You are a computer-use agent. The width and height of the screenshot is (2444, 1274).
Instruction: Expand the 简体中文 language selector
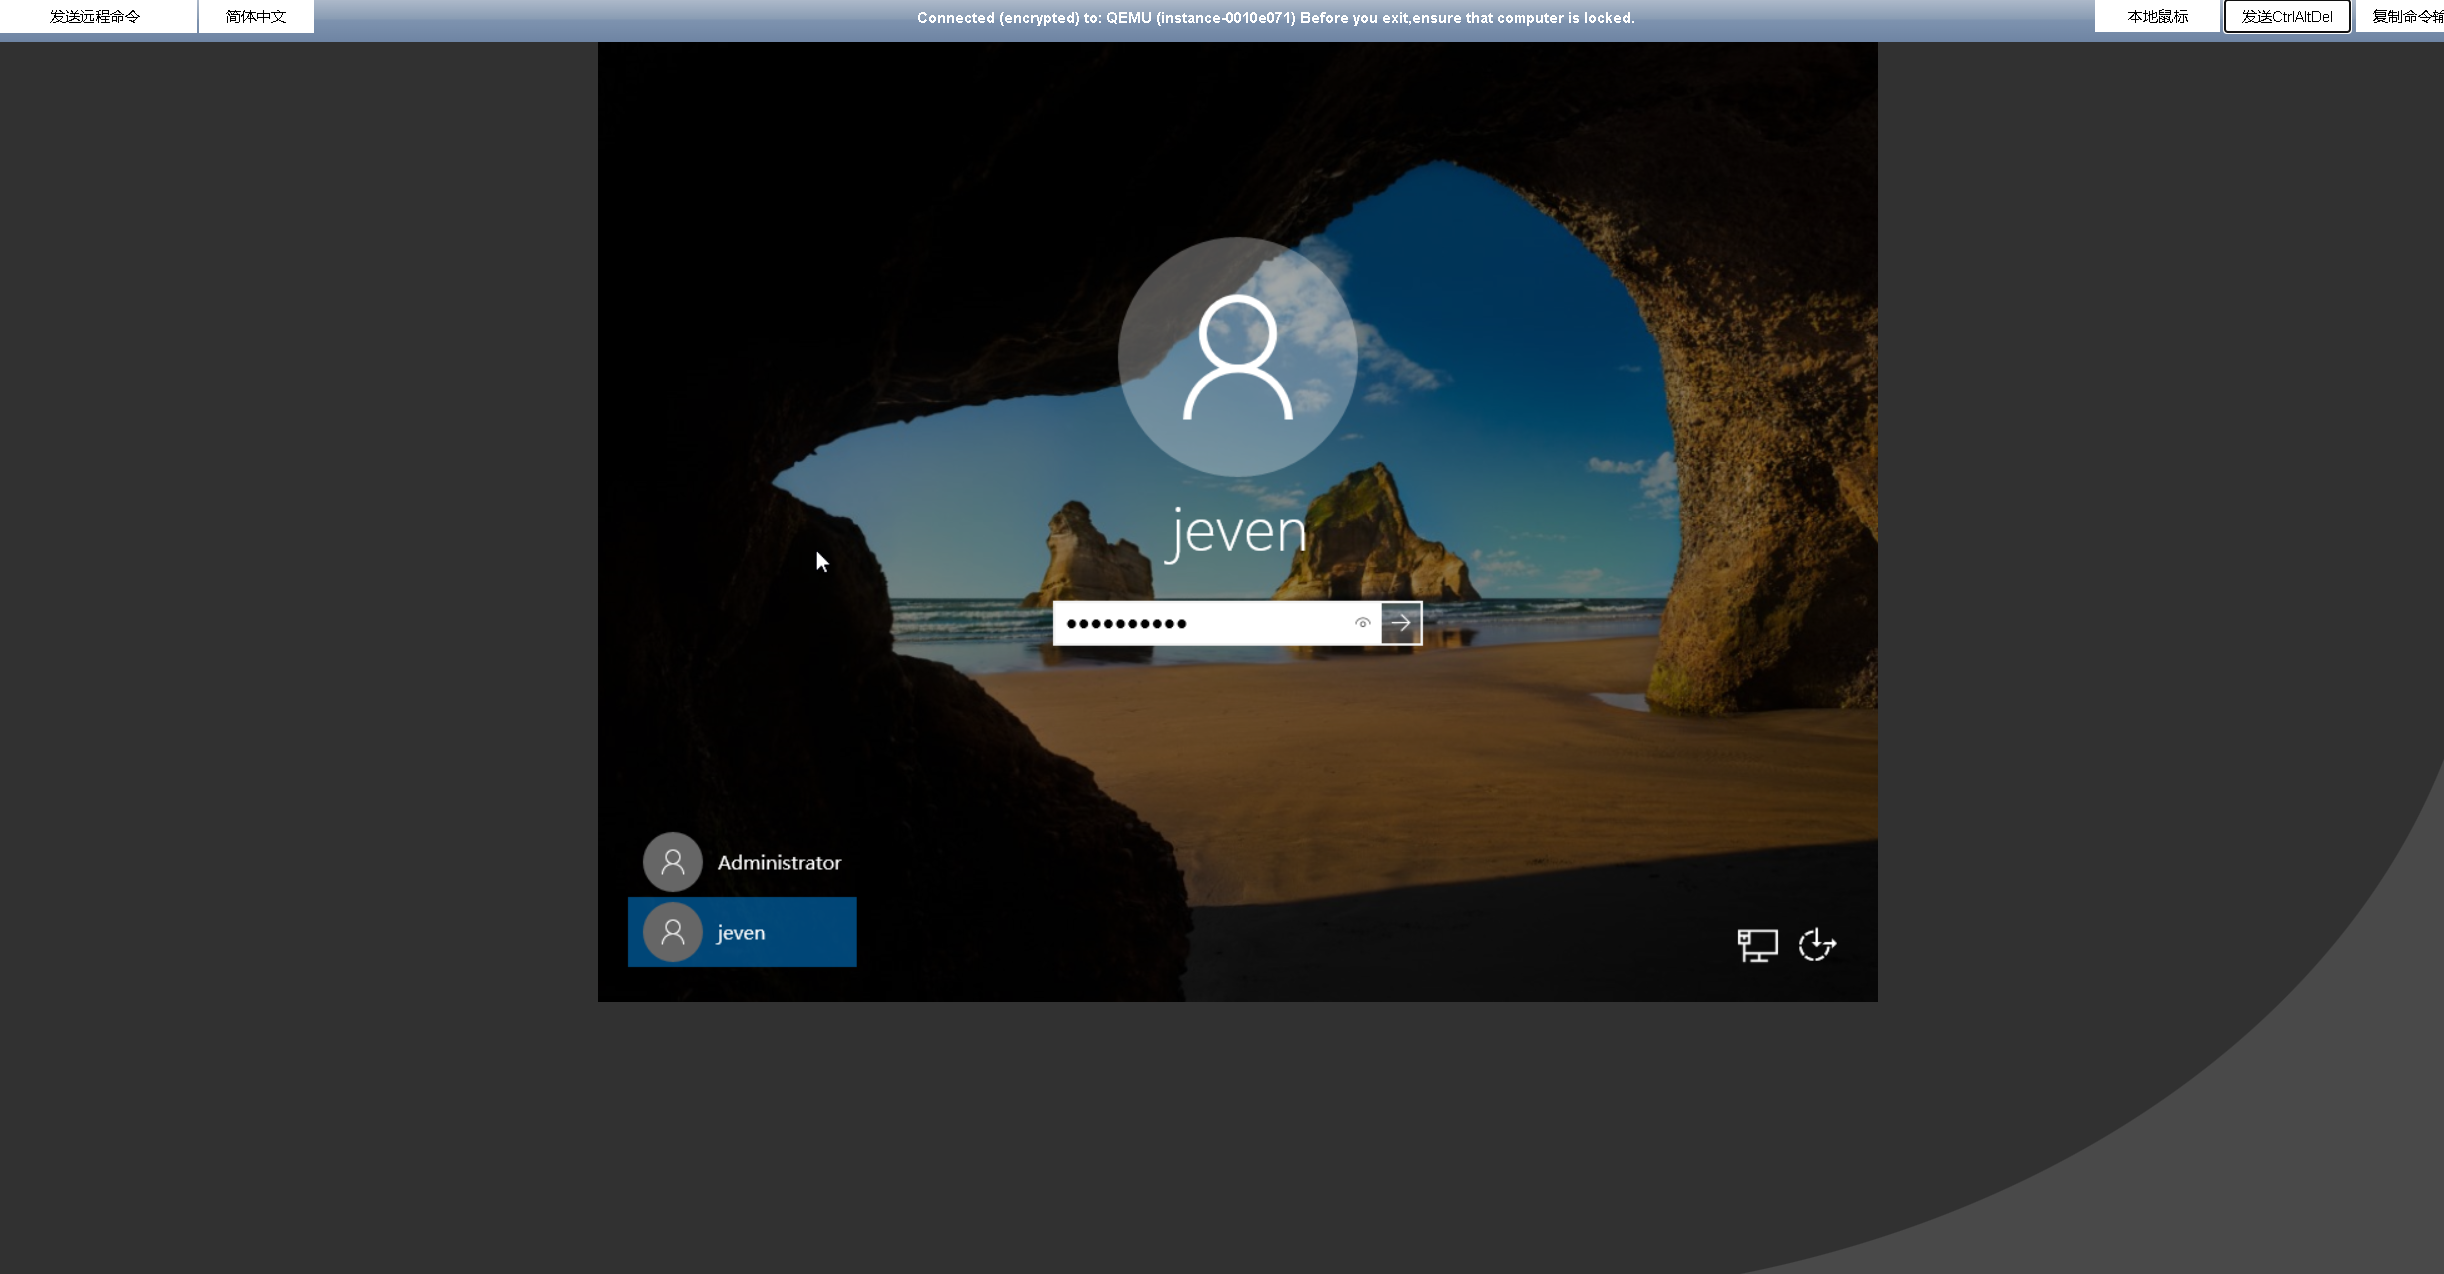tap(256, 17)
